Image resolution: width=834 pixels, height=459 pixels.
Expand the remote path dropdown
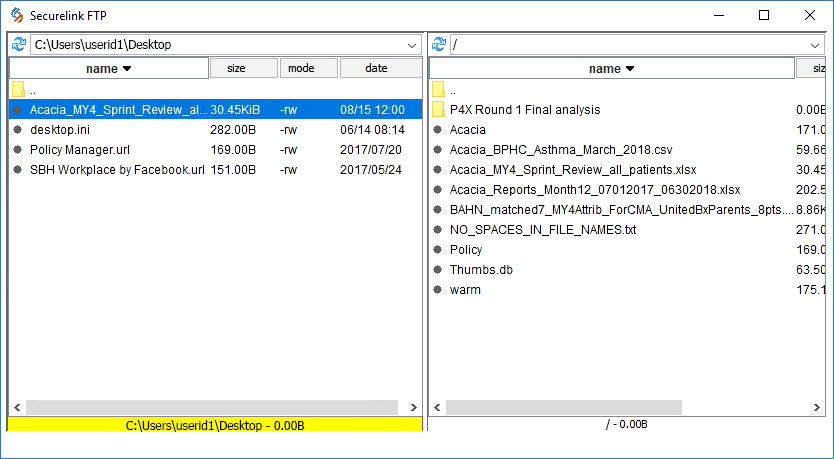(817, 45)
